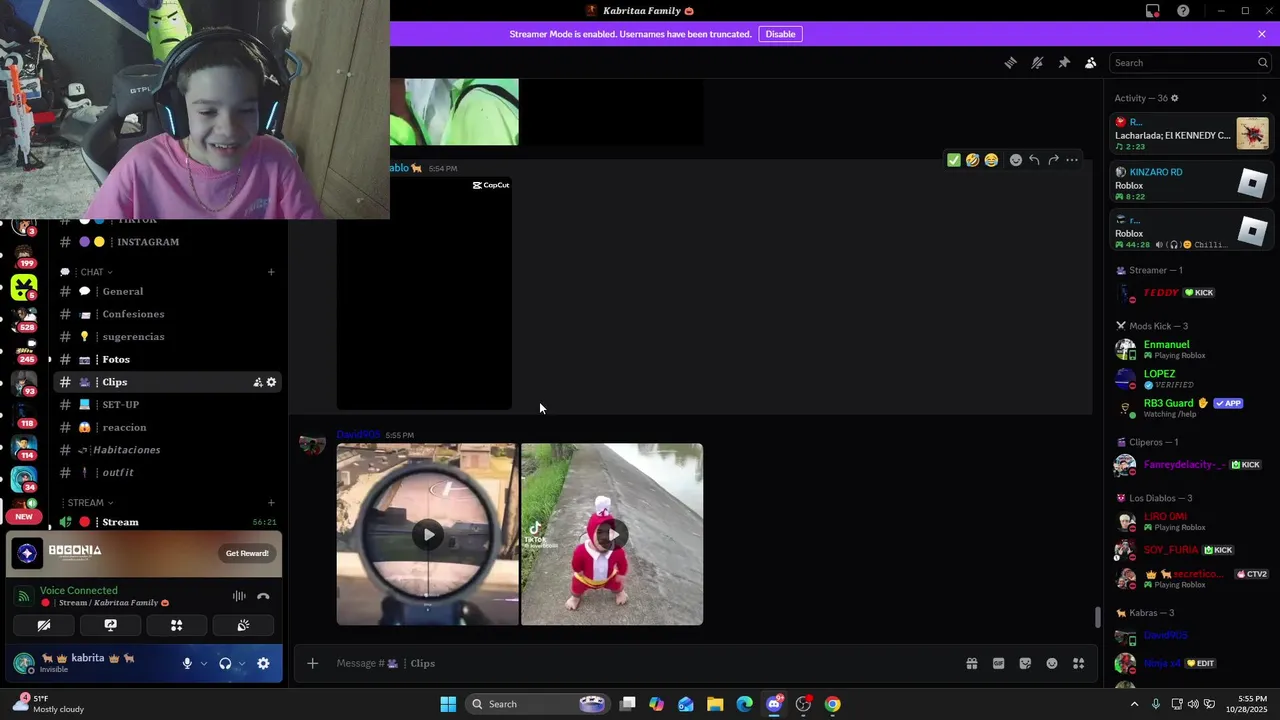The image size is (1280, 720).
Task: Open Add Reaction smiley on message toolbar
Action: (1015, 160)
